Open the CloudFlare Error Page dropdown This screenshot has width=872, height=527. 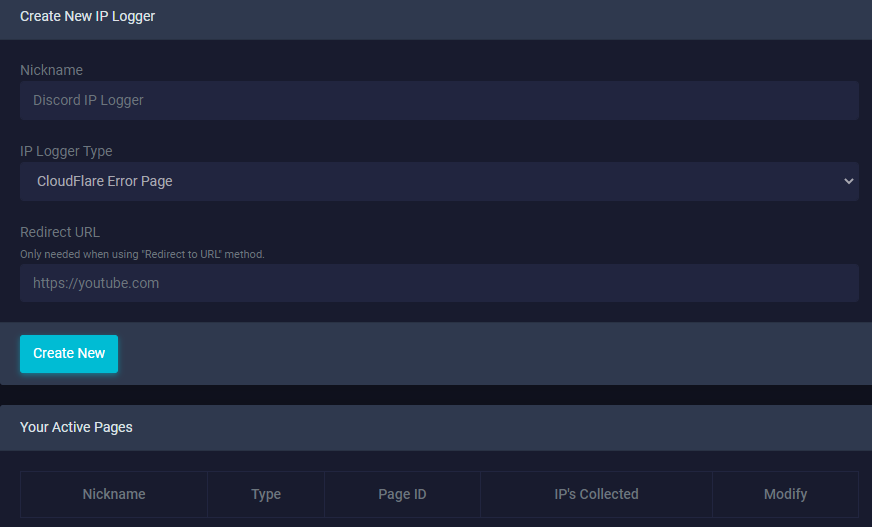[x=439, y=181]
